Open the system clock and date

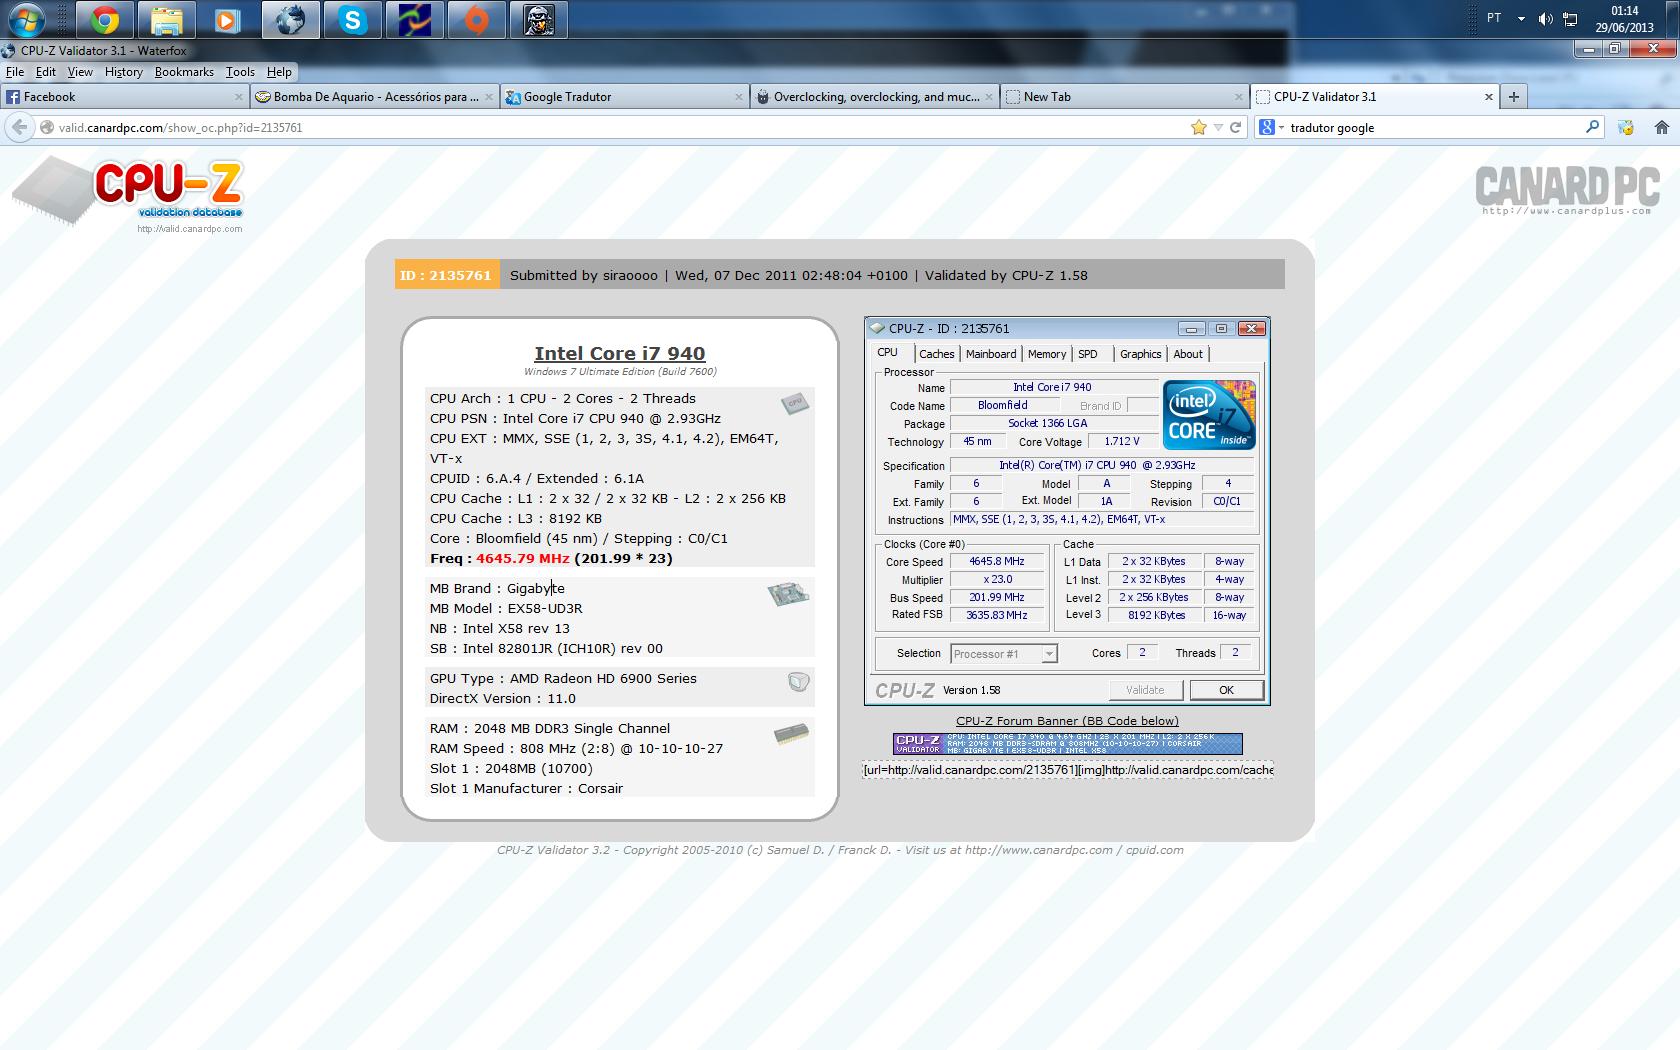click(x=1625, y=19)
